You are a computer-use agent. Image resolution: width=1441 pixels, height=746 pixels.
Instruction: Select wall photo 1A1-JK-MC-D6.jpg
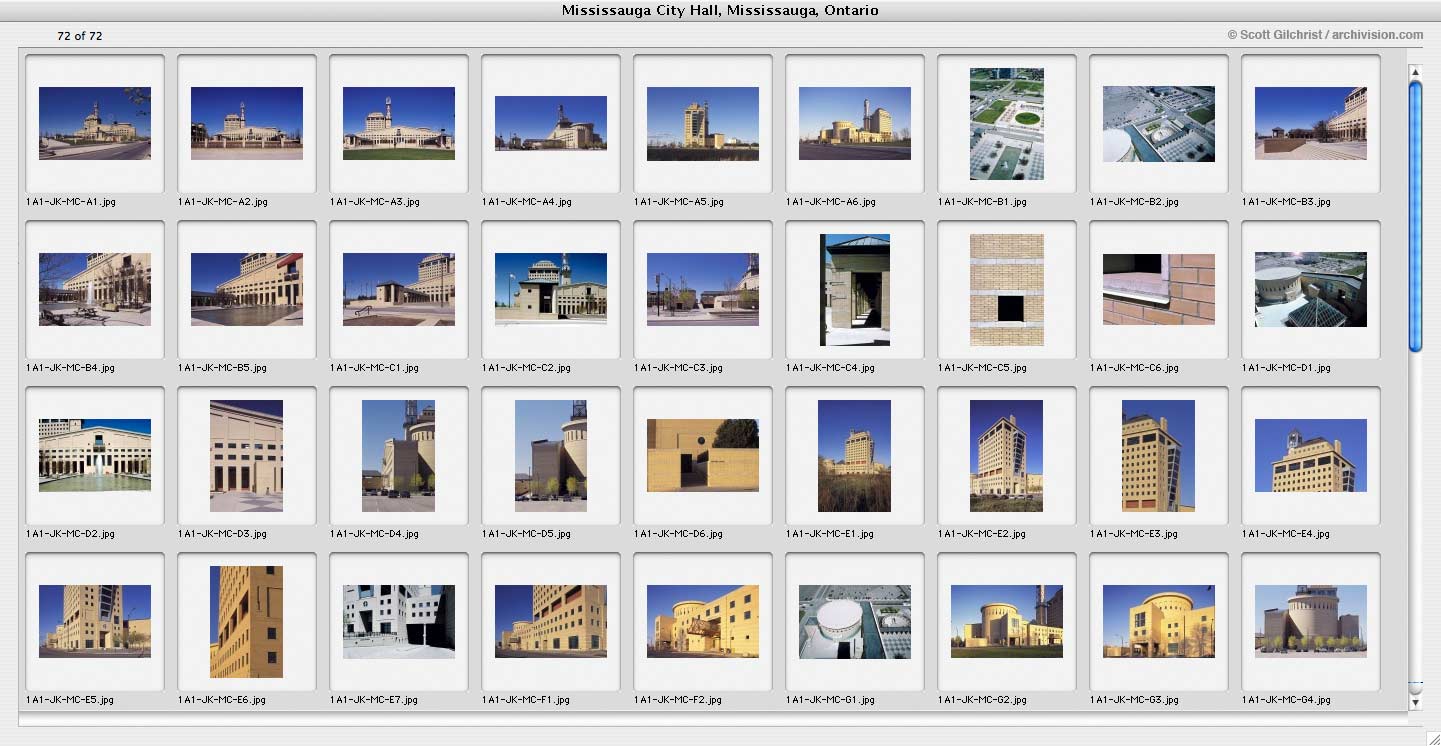(703, 455)
